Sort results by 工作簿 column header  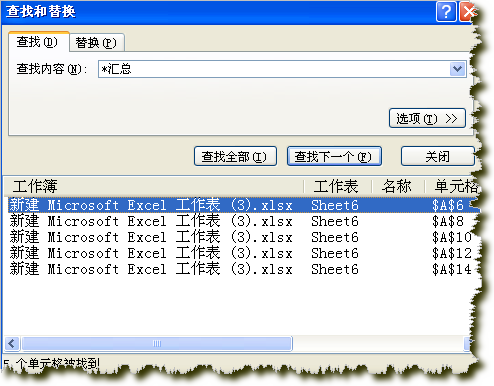[x=154, y=186]
